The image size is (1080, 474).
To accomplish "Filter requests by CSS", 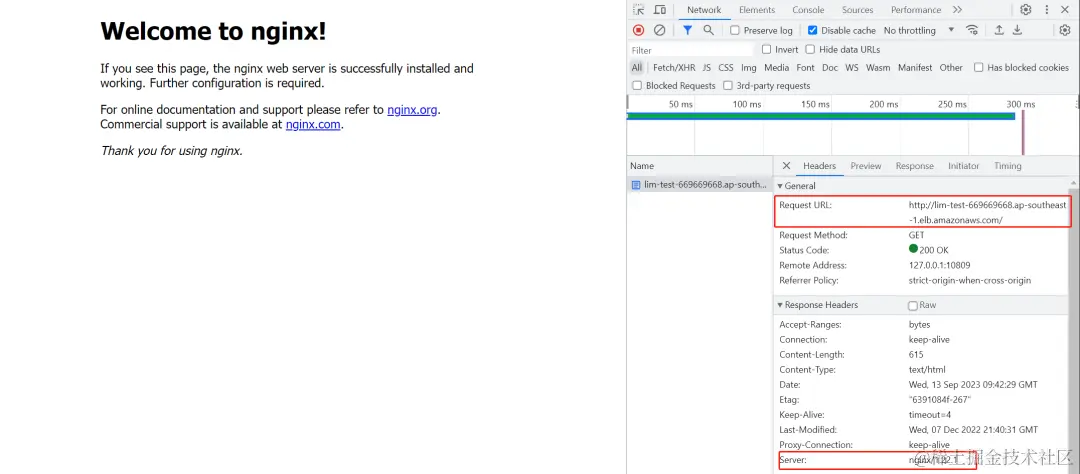I will (726, 68).
